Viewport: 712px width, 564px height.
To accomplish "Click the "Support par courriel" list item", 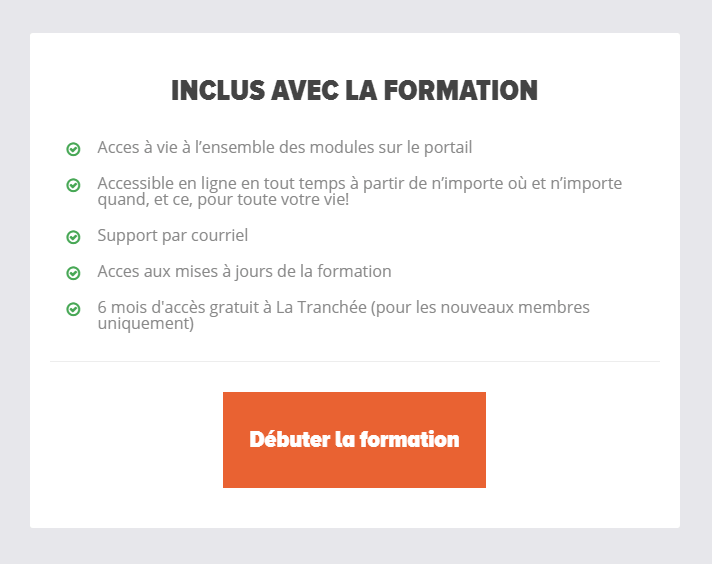I will 173,236.
